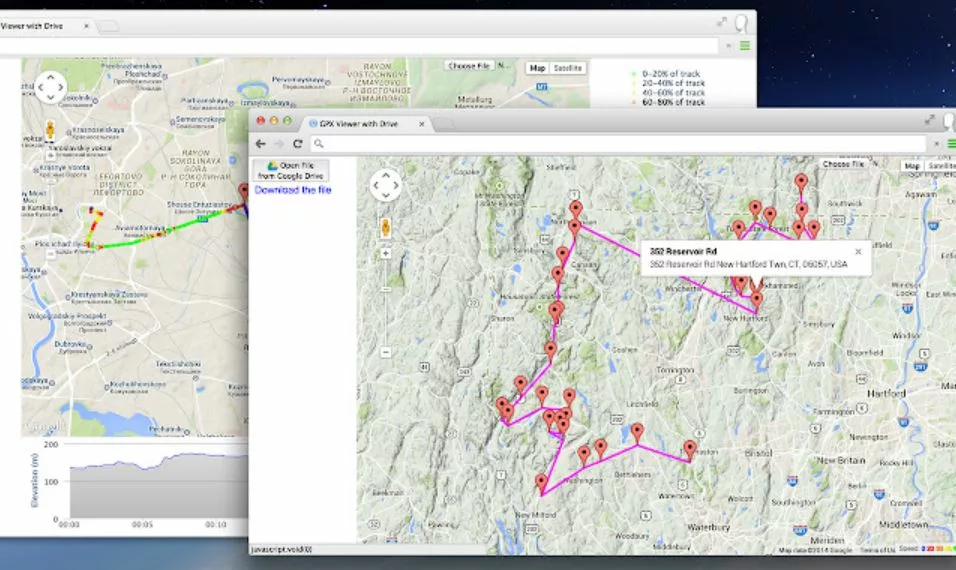Enter fullscreen in the front browser window

point(929,119)
